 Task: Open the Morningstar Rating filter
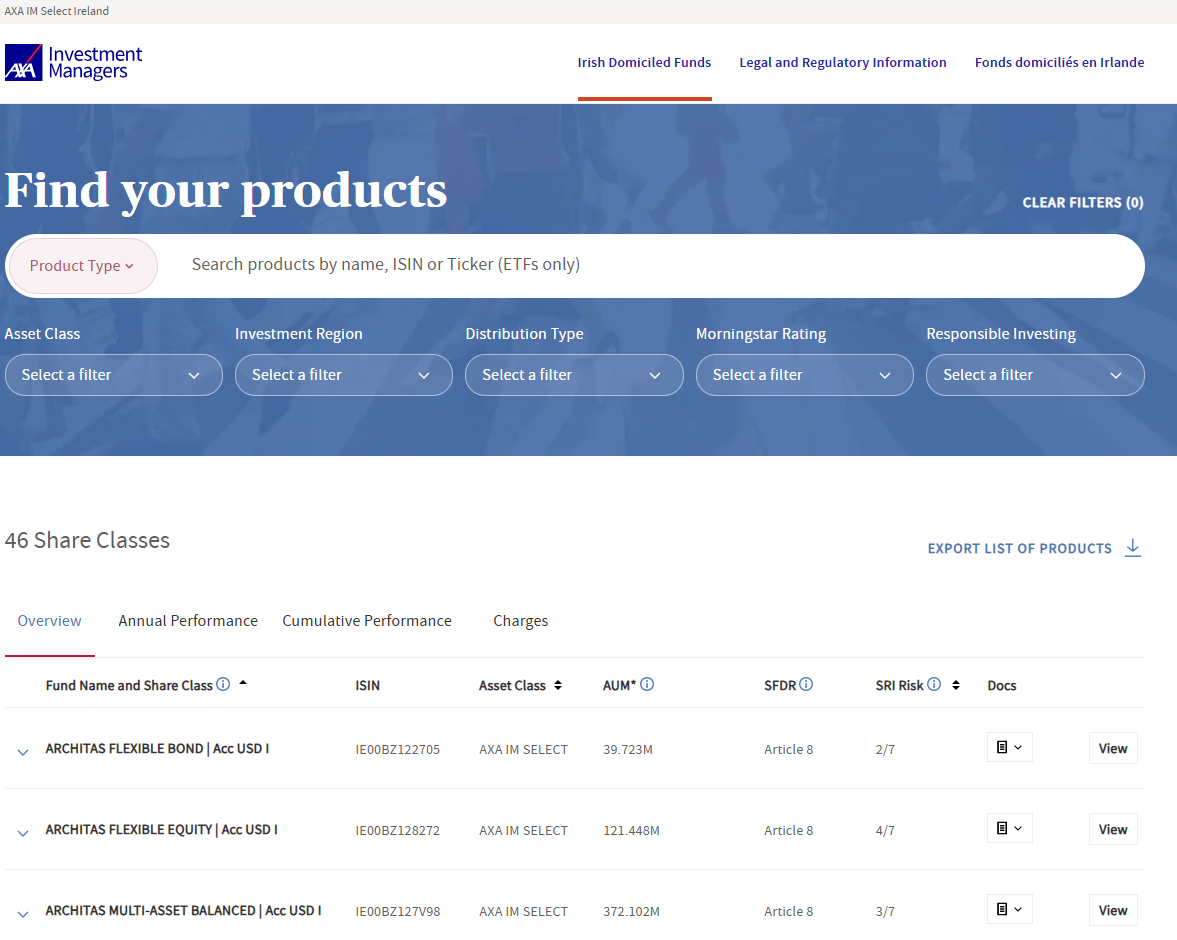click(x=804, y=374)
